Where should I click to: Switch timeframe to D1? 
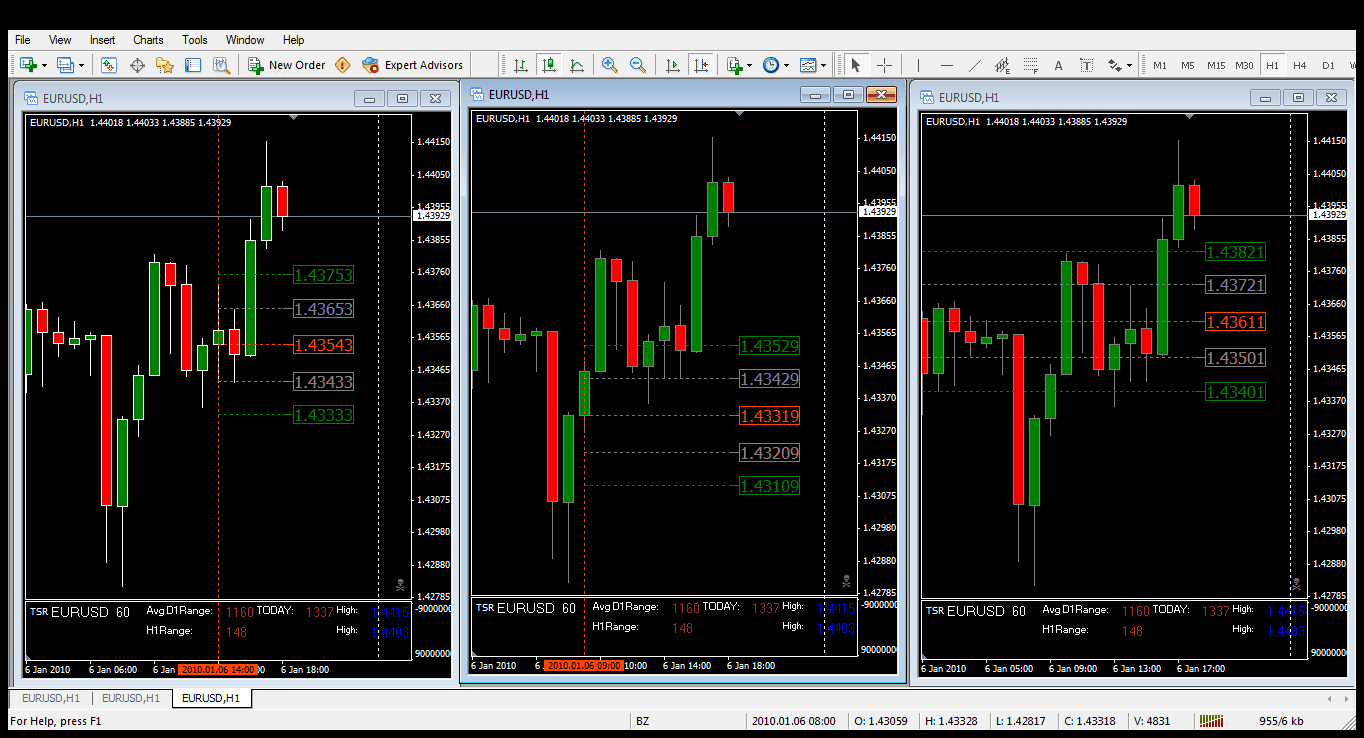tap(1328, 65)
